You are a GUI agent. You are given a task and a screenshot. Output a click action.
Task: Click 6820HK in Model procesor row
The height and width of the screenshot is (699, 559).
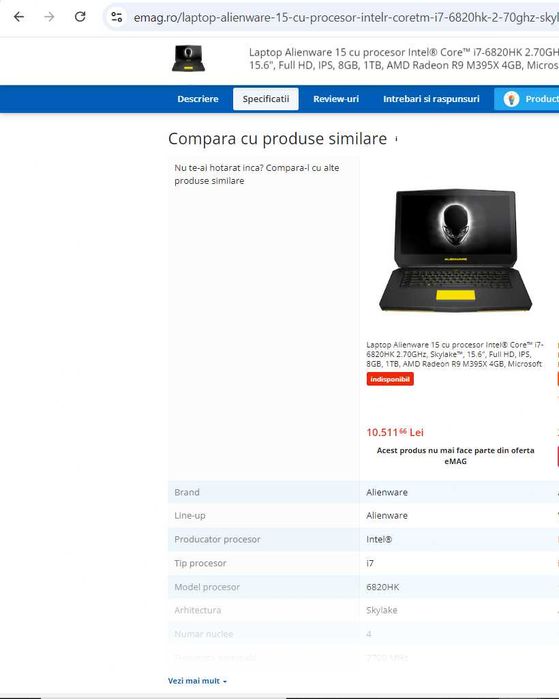pyautogui.click(x=382, y=587)
